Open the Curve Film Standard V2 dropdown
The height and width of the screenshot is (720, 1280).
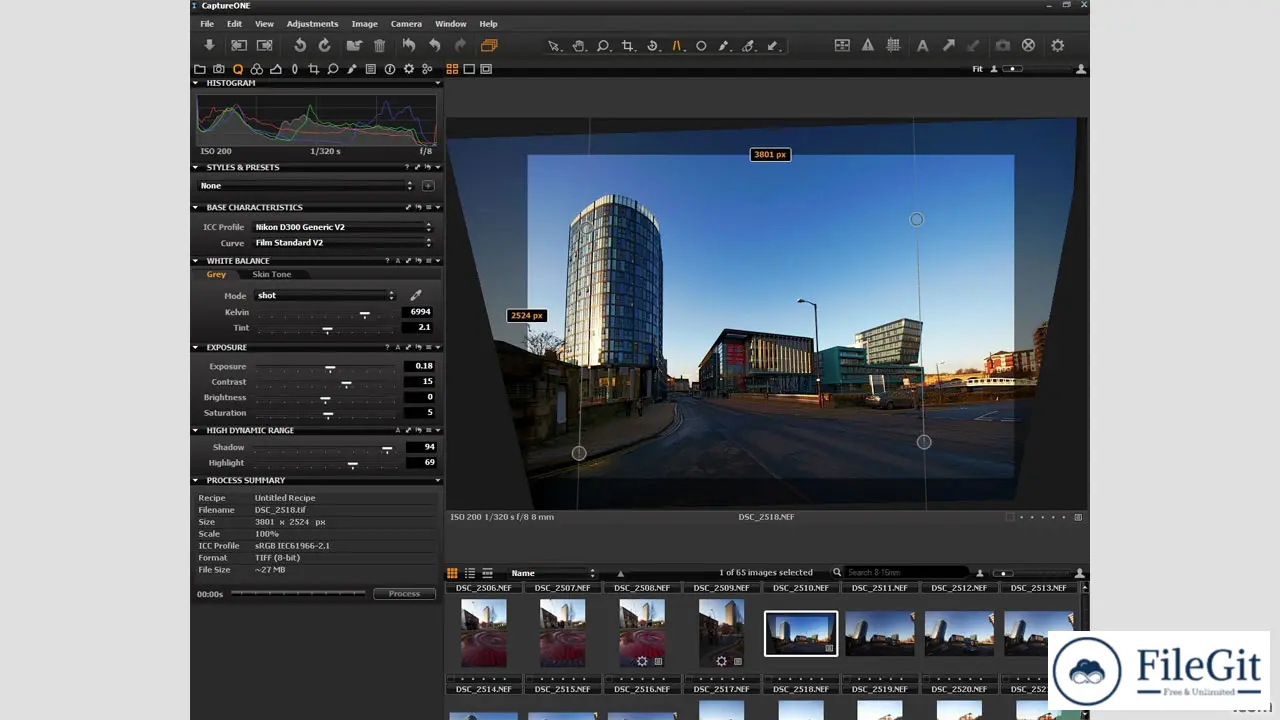tap(342, 243)
